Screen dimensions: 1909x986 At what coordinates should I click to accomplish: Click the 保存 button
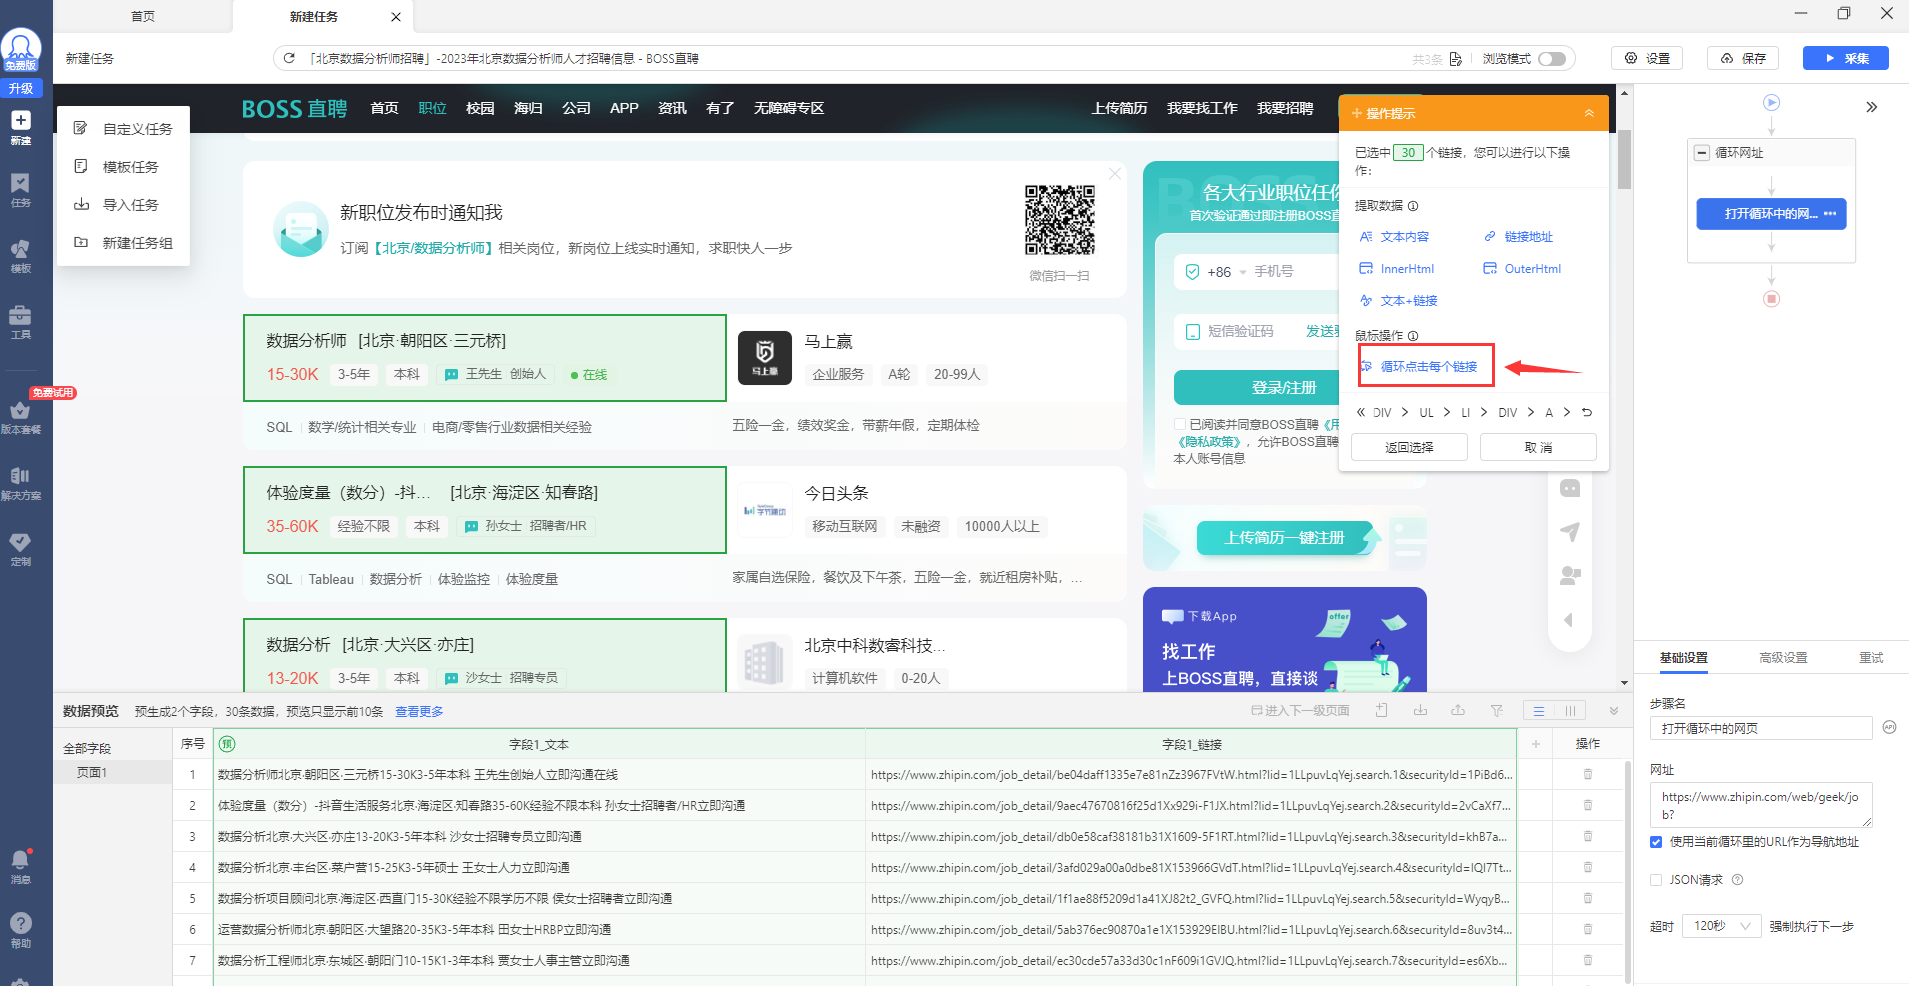pos(1743,58)
